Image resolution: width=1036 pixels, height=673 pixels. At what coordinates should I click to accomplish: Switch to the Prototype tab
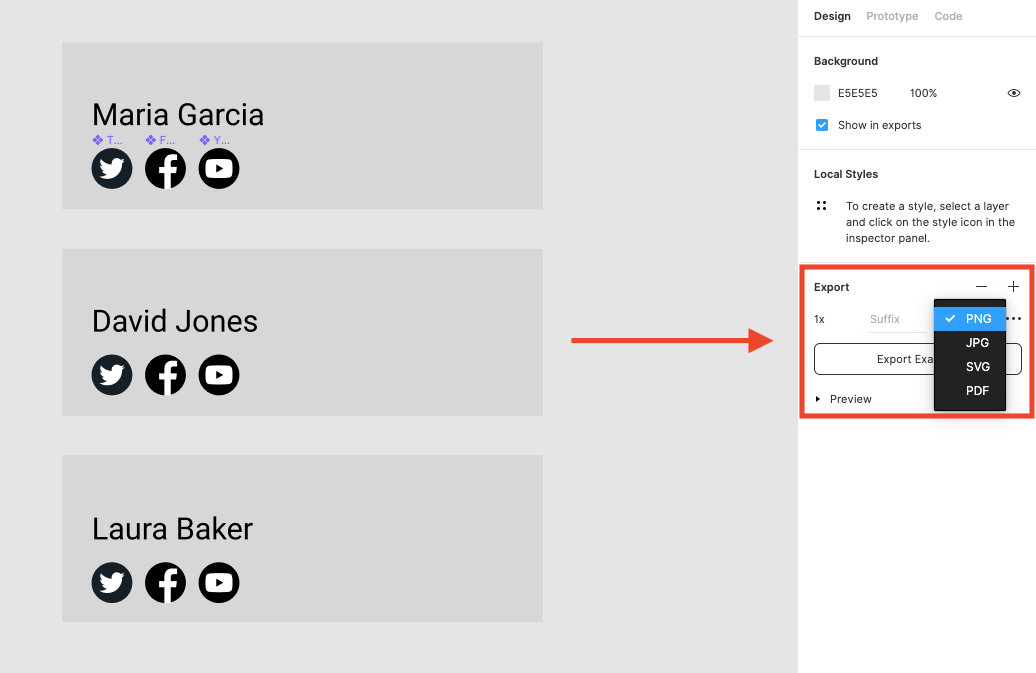click(892, 16)
